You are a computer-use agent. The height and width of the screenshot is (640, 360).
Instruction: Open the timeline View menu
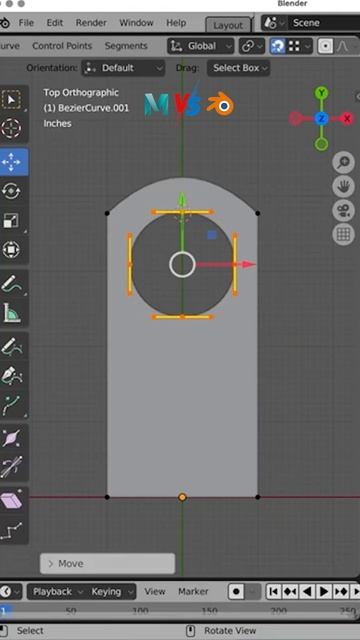pyautogui.click(x=155, y=591)
